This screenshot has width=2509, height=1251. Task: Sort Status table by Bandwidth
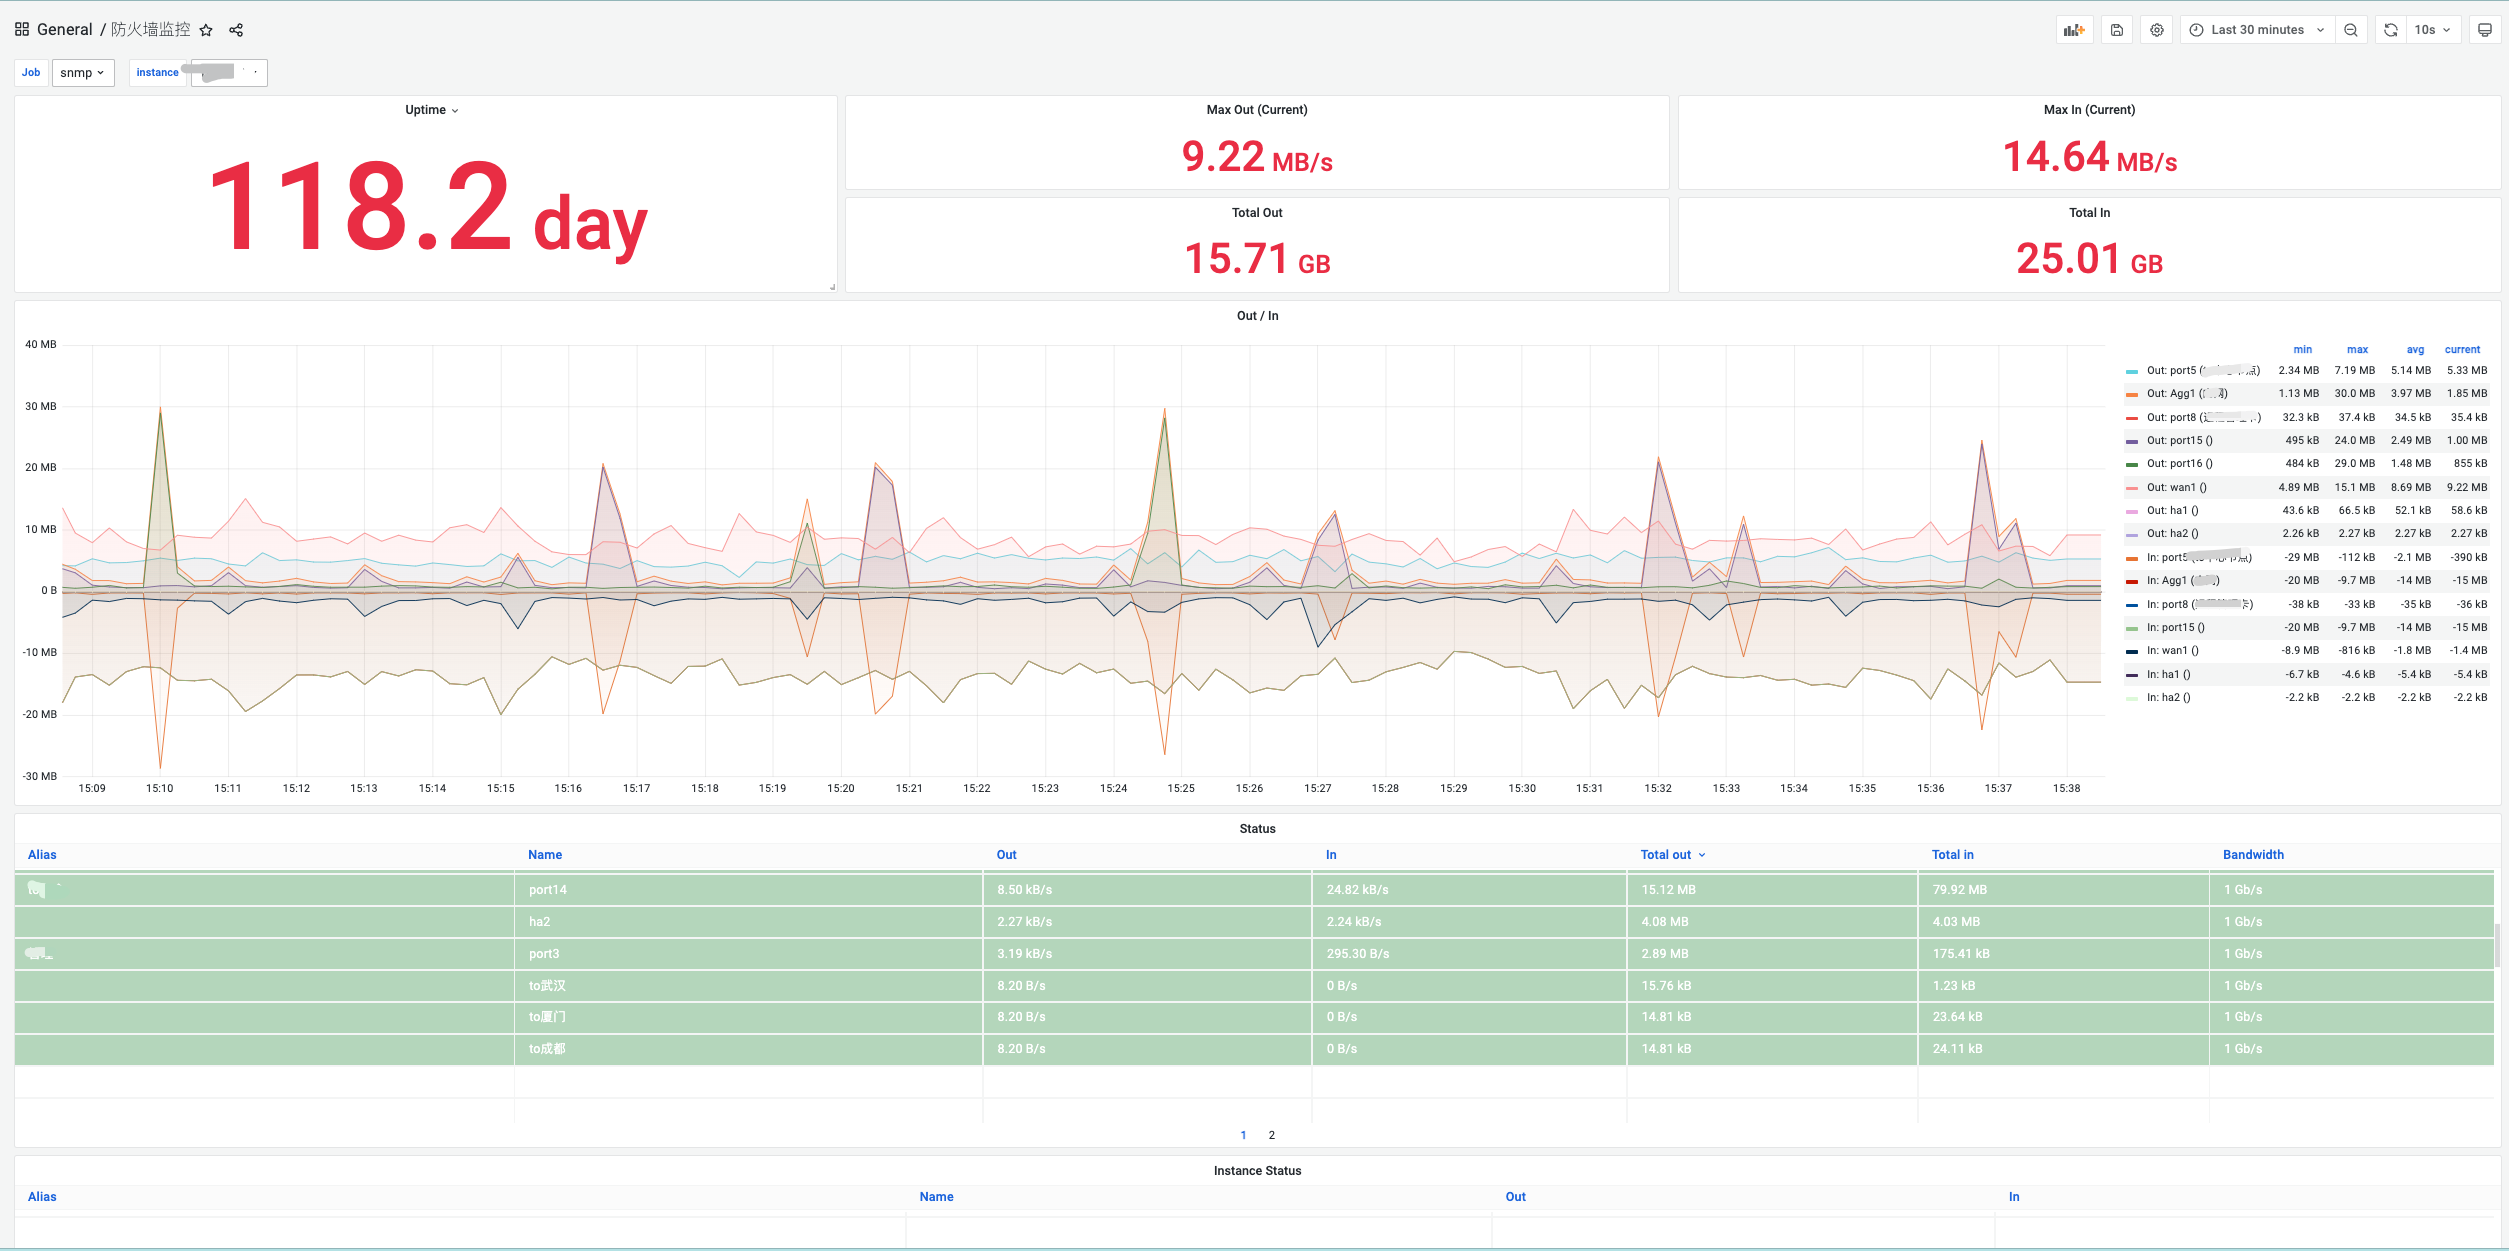[2253, 855]
